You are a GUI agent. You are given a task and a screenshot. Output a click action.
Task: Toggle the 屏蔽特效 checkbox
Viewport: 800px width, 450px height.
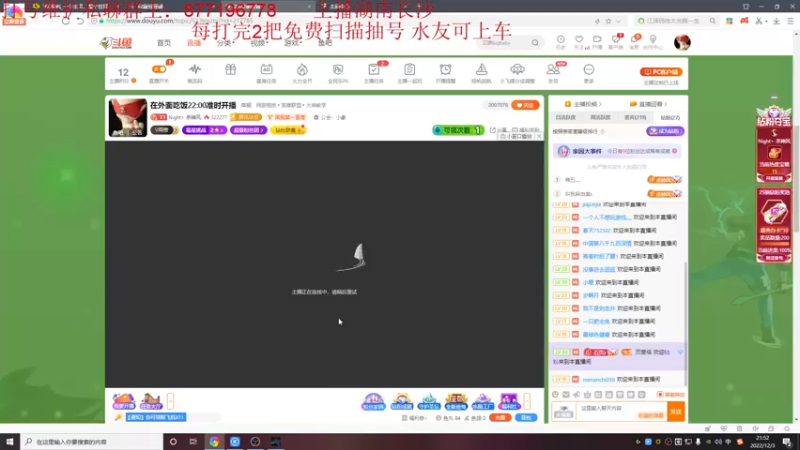[x=670, y=394]
